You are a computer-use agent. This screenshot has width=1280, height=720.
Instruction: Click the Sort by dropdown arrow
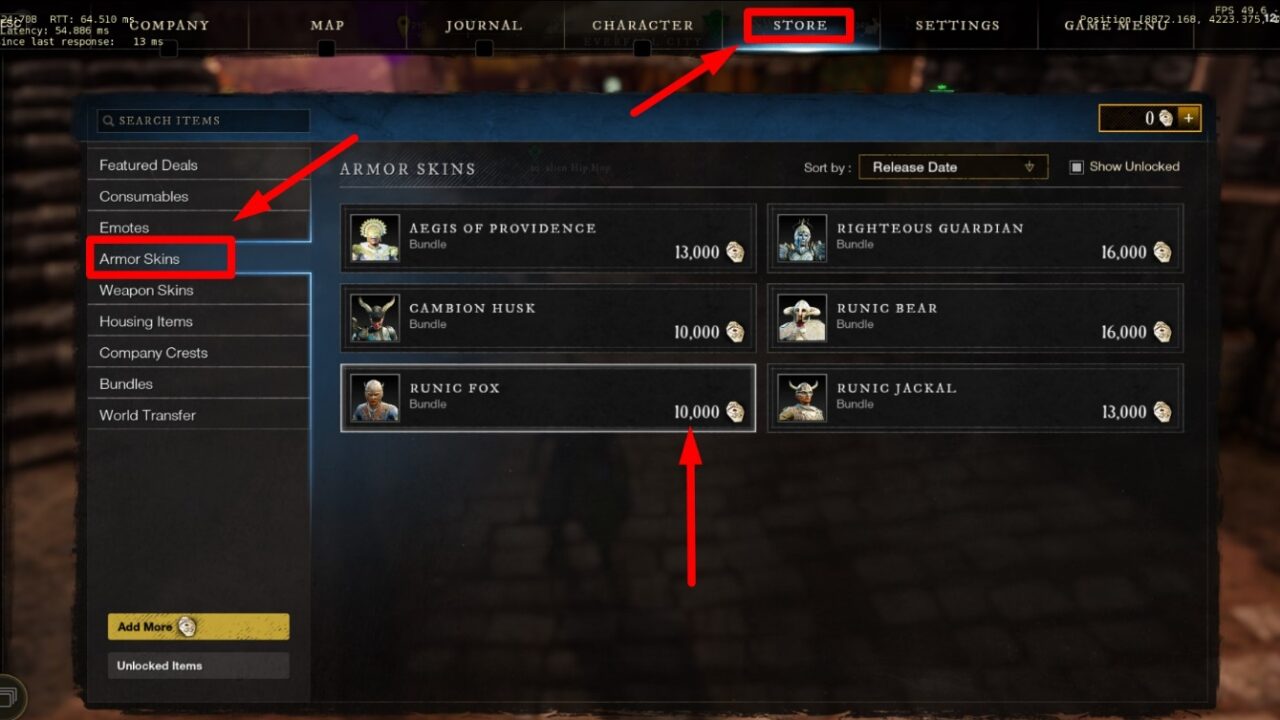pos(1029,167)
